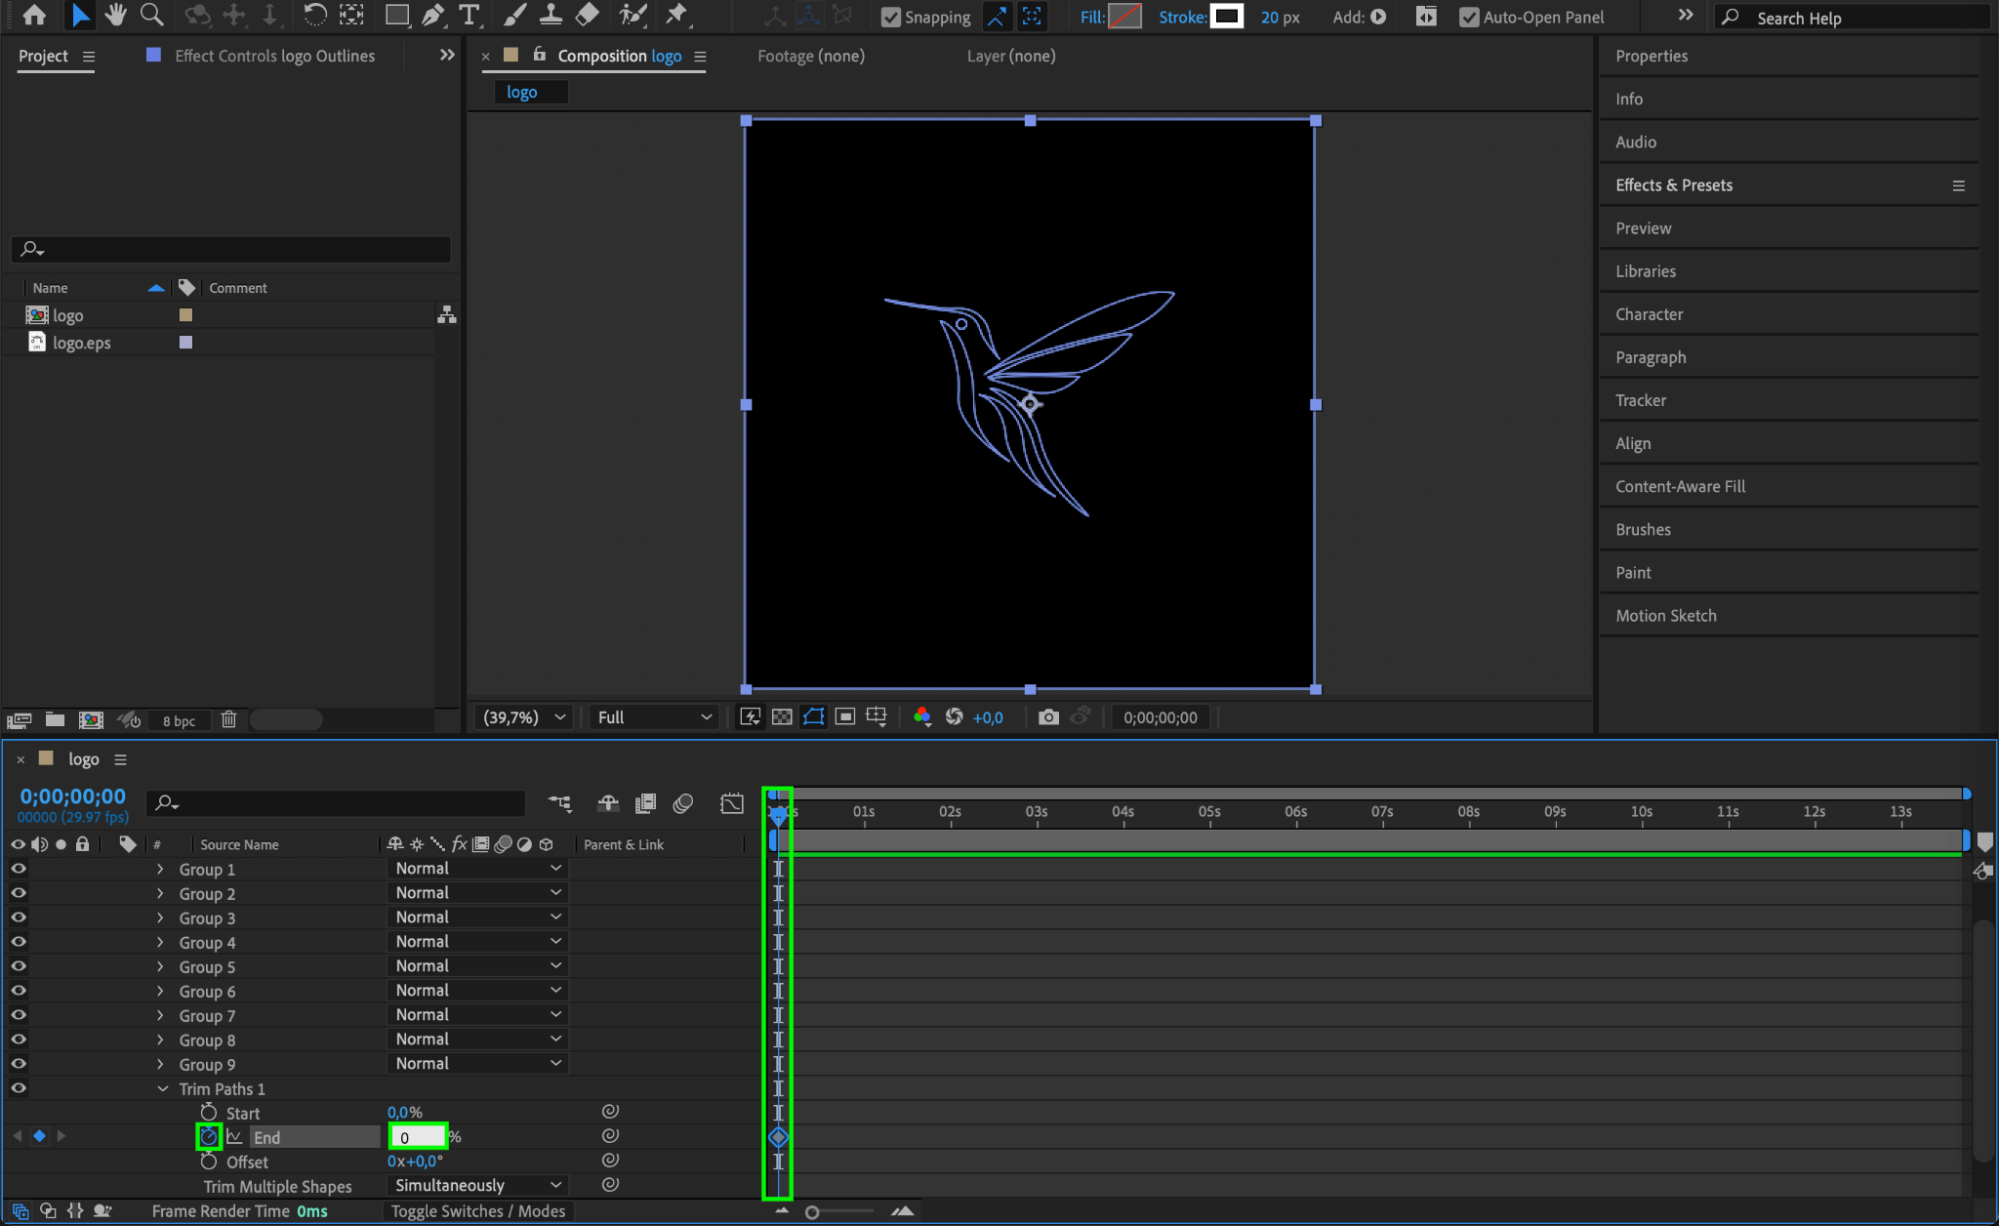This screenshot has height=1226, width=1999.
Task: Disable the Snapping checkbox
Action: coord(890,17)
